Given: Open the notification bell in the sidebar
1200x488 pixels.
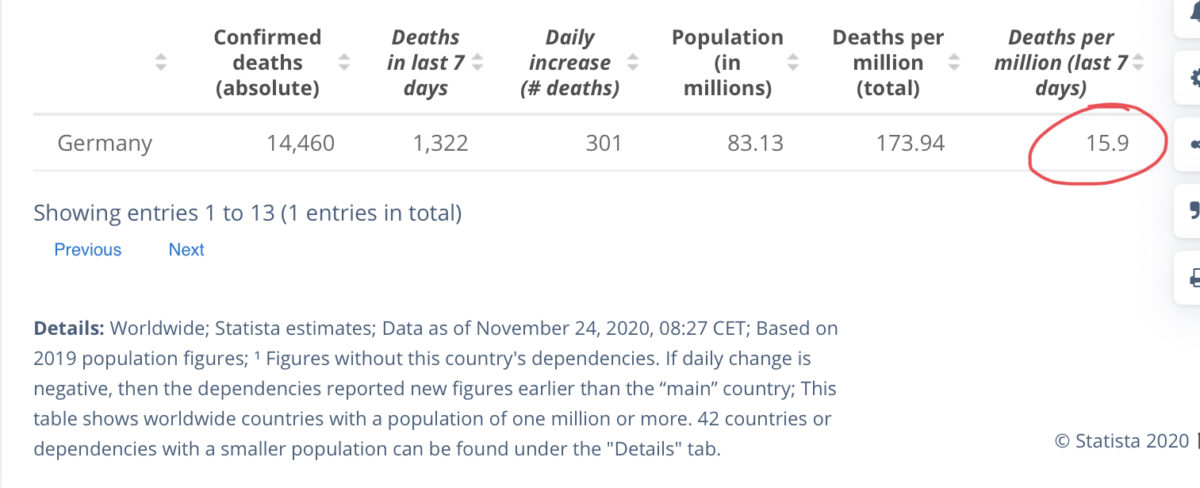Looking at the screenshot, I should coord(1192,12).
